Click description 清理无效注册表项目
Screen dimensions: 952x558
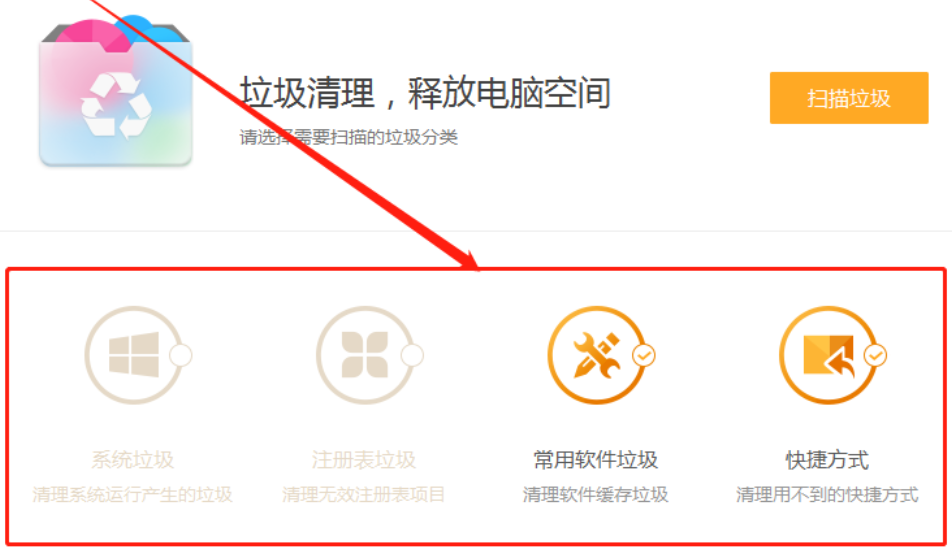[x=364, y=494]
